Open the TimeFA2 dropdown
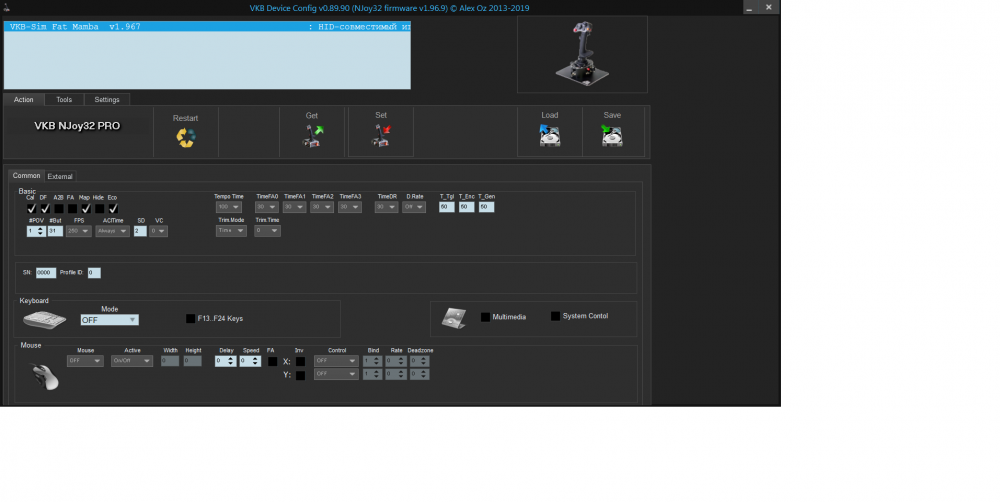The width and height of the screenshot is (1000, 502). [322, 207]
